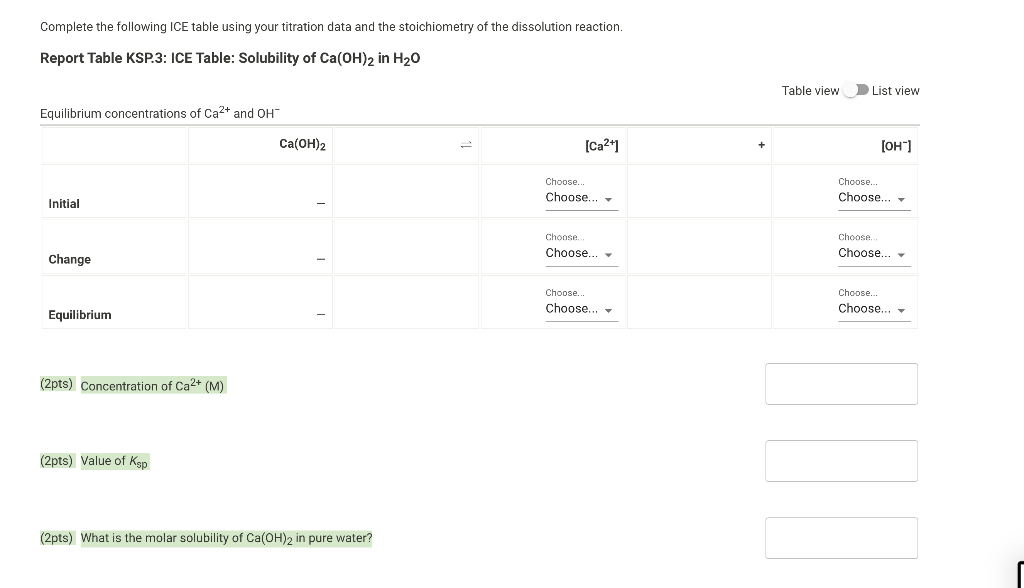
Task: Toggle the Table view / List view switch
Action: 856,90
